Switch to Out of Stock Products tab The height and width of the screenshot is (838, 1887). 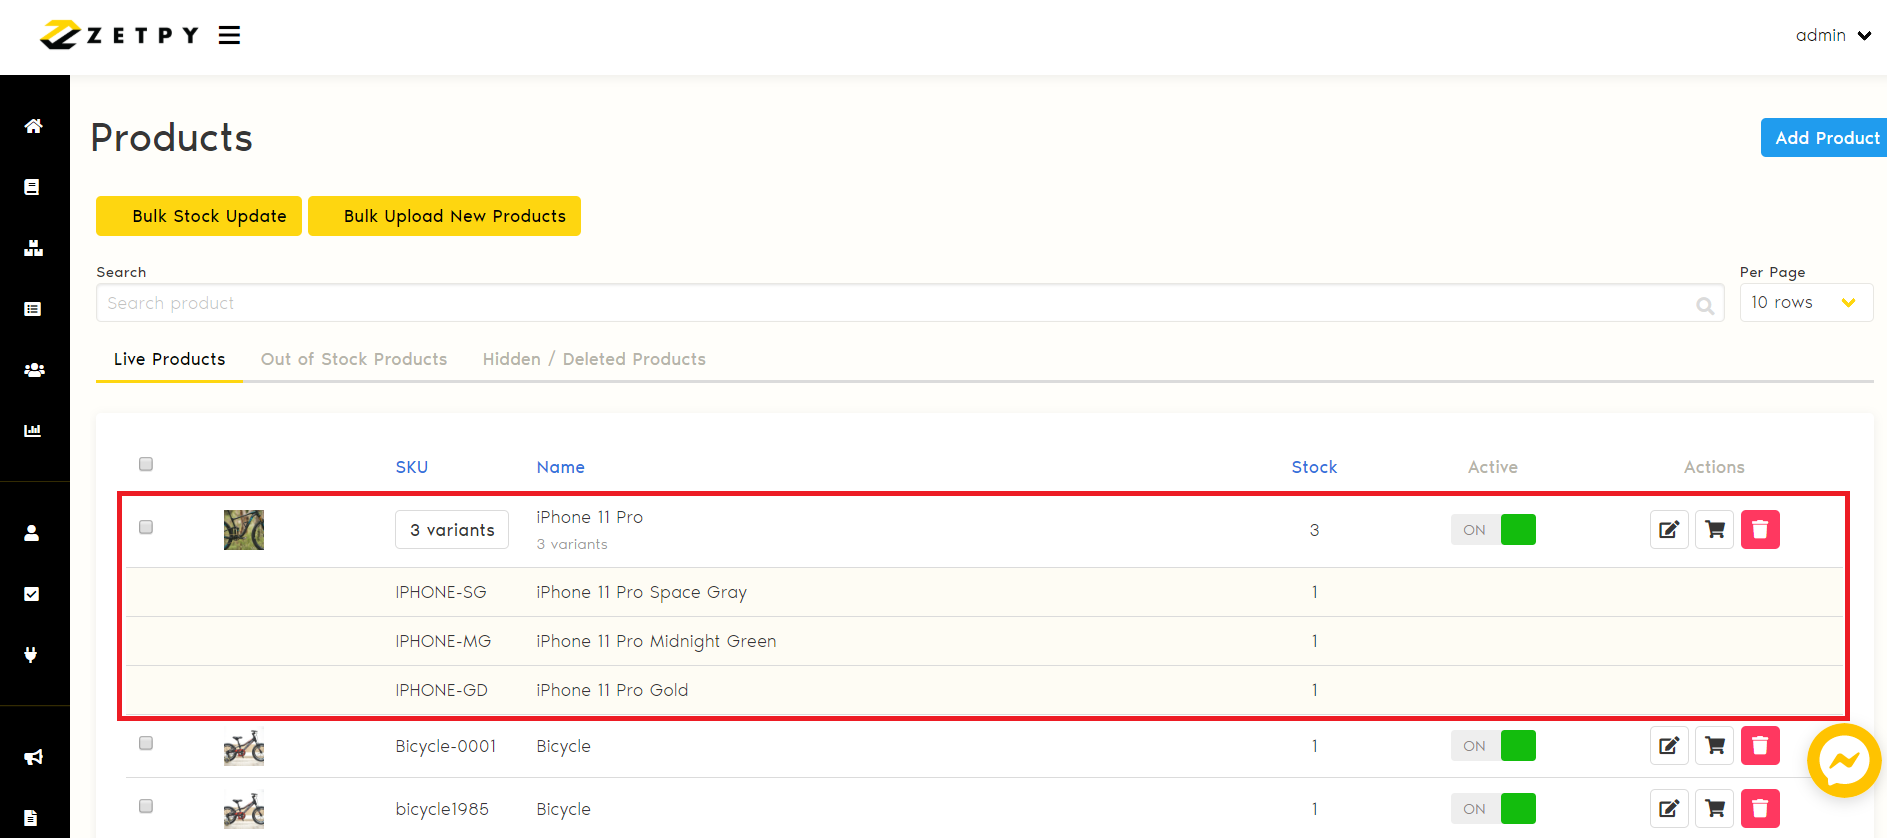(354, 359)
